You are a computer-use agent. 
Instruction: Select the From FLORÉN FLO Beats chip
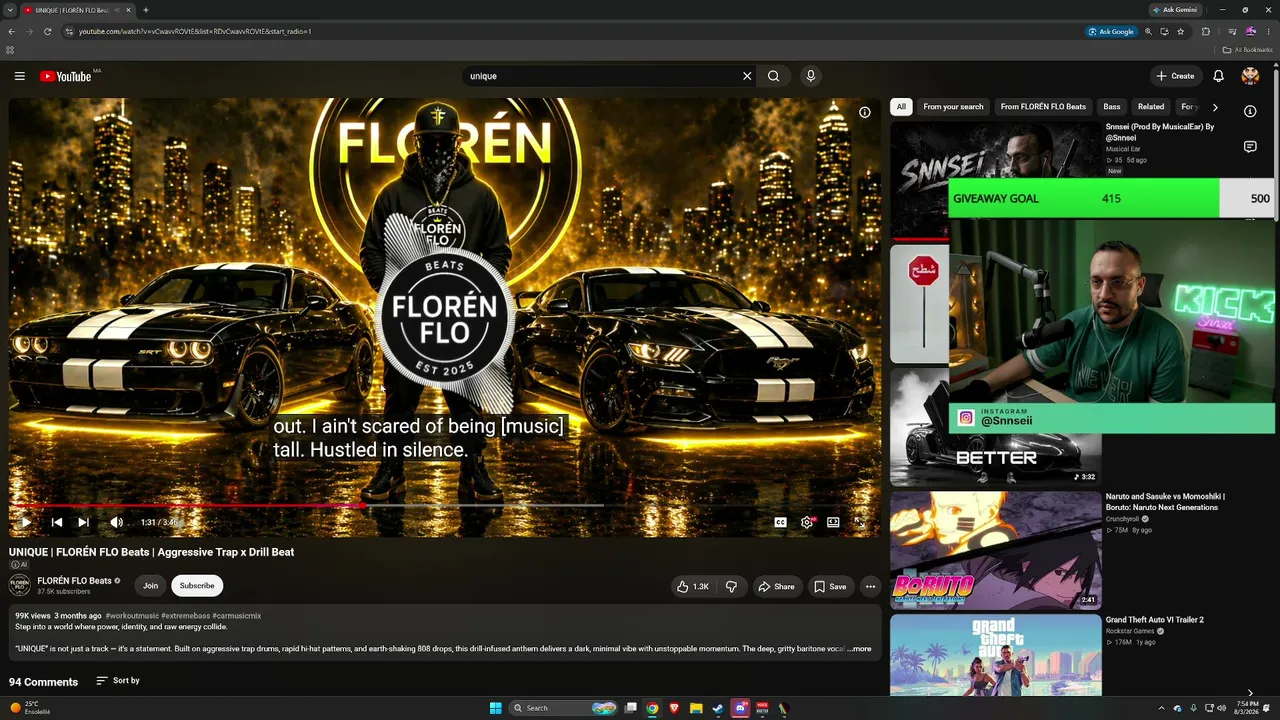[x=1043, y=107]
